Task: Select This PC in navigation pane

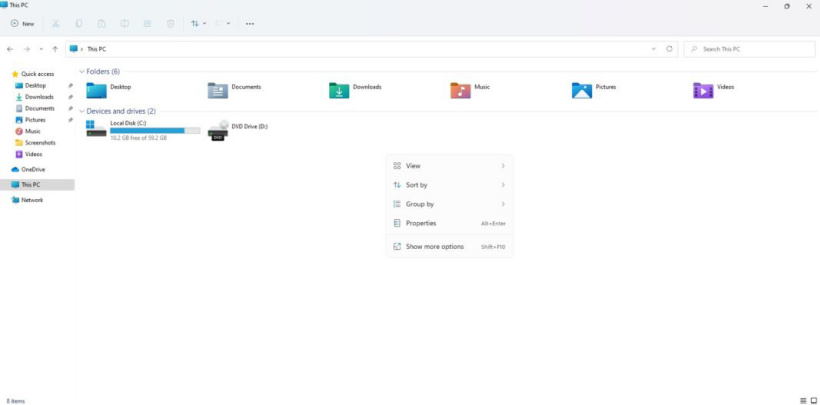Action: click(37, 185)
